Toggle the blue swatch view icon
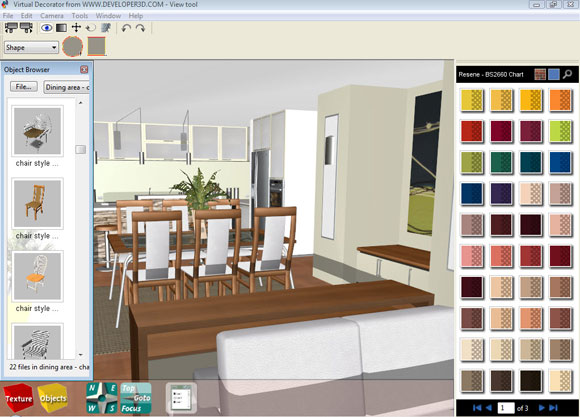 pos(554,74)
